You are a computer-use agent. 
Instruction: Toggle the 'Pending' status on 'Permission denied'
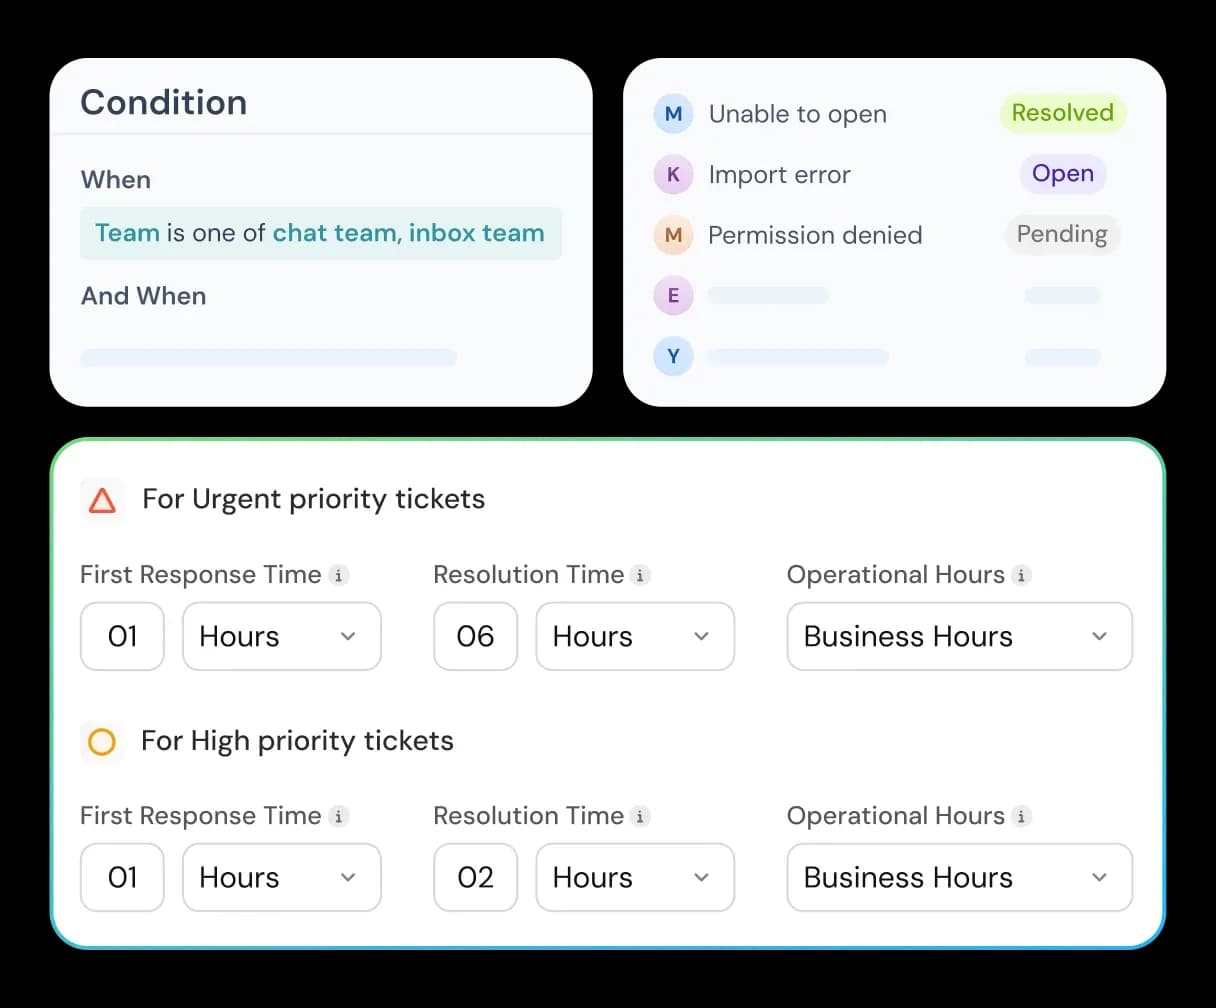[1062, 235]
